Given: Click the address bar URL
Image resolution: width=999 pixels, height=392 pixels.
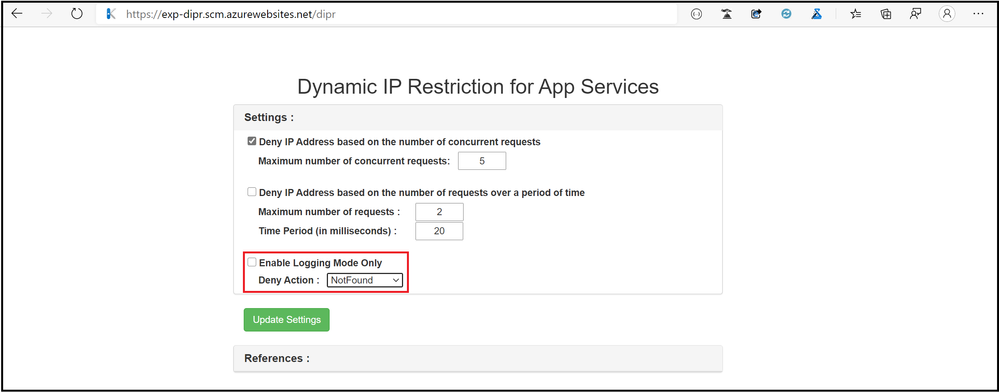Looking at the screenshot, I should pos(230,14).
